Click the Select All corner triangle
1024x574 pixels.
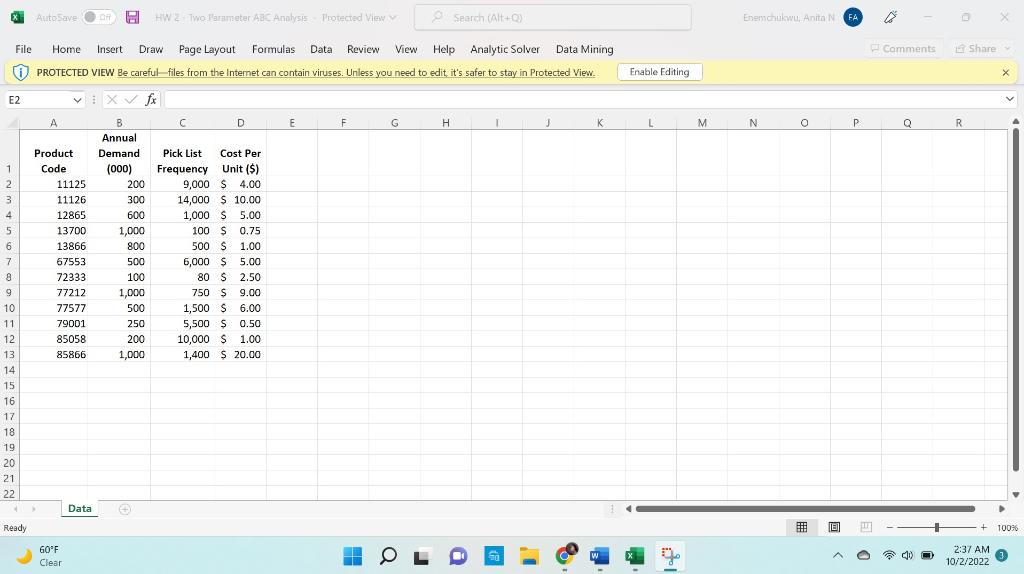pos(12,123)
